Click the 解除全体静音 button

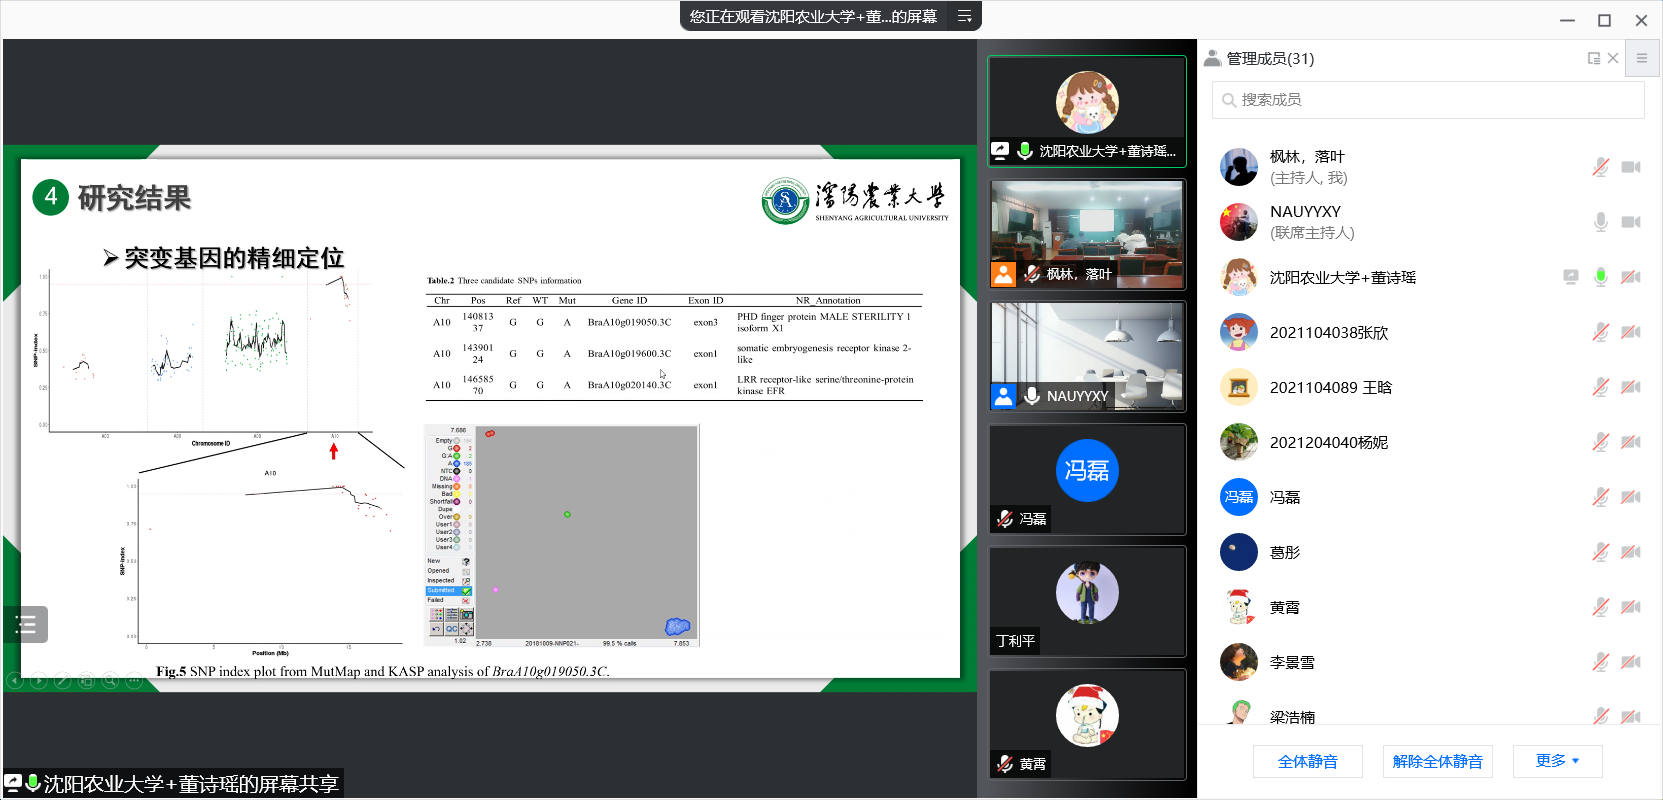click(x=1437, y=761)
